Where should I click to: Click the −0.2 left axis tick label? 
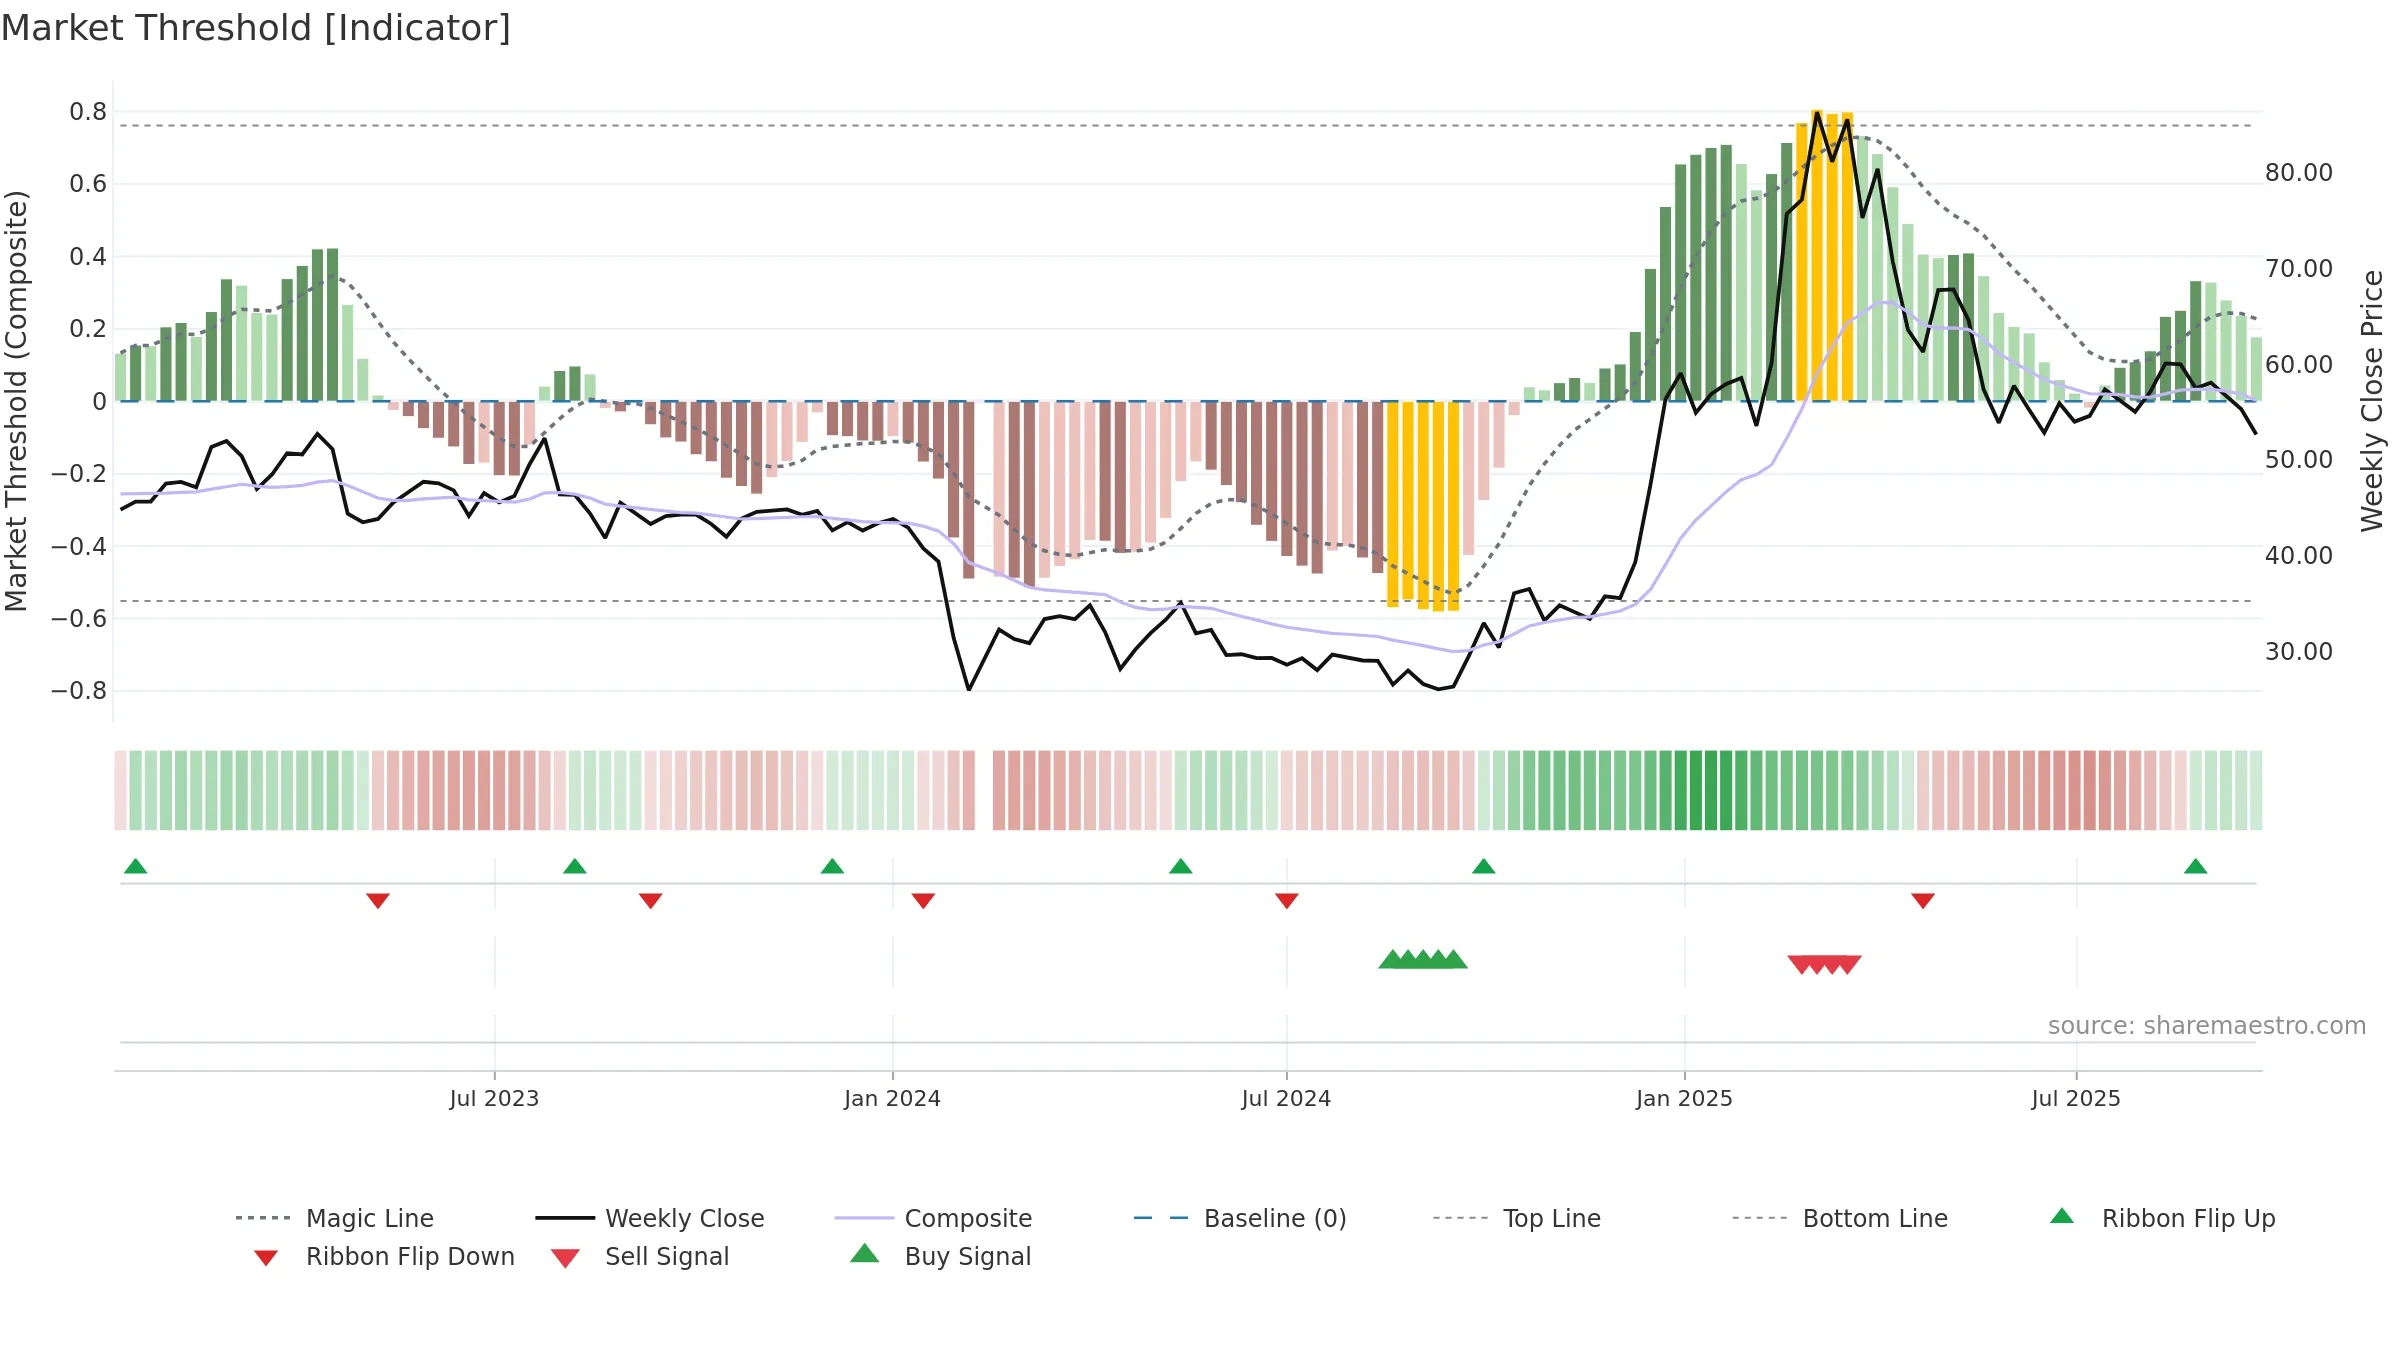pos(78,474)
